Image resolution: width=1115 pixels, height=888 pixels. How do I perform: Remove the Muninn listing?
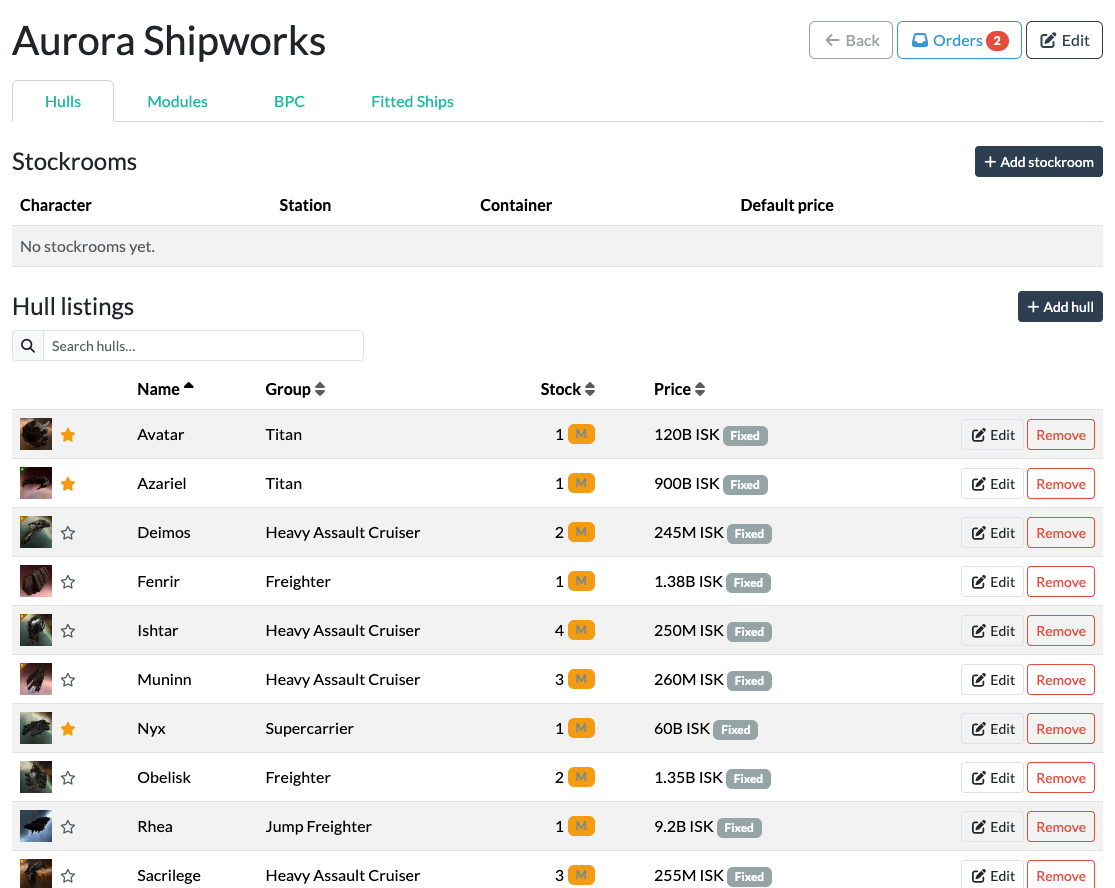click(x=1060, y=680)
